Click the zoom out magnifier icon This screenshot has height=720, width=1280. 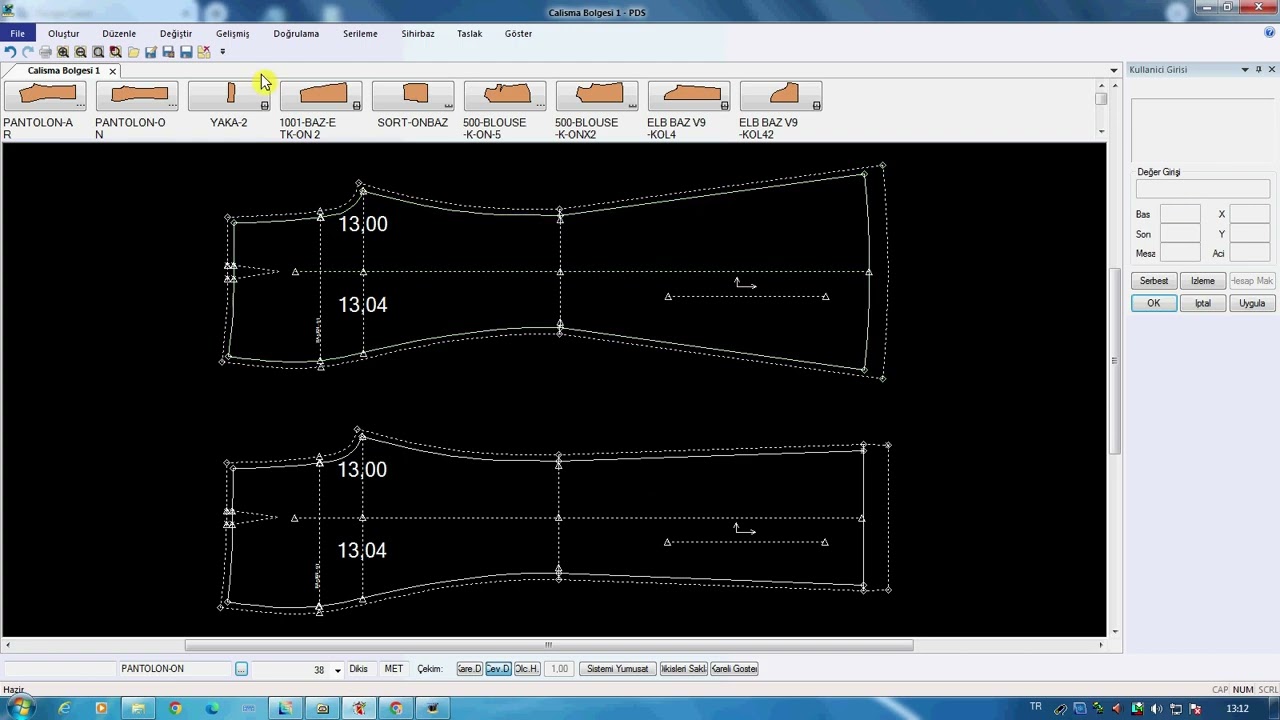coord(81,52)
